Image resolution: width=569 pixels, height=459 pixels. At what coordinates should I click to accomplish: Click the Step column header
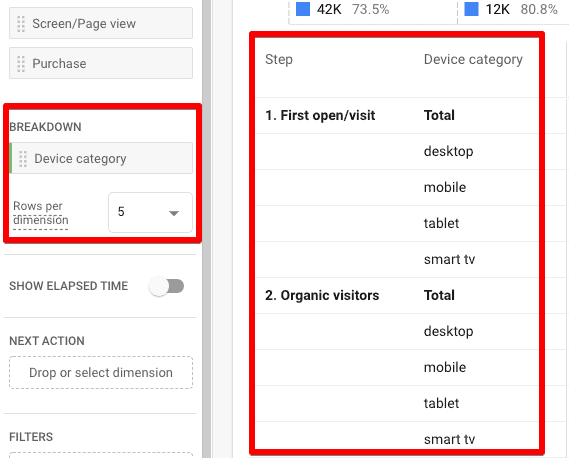279,60
